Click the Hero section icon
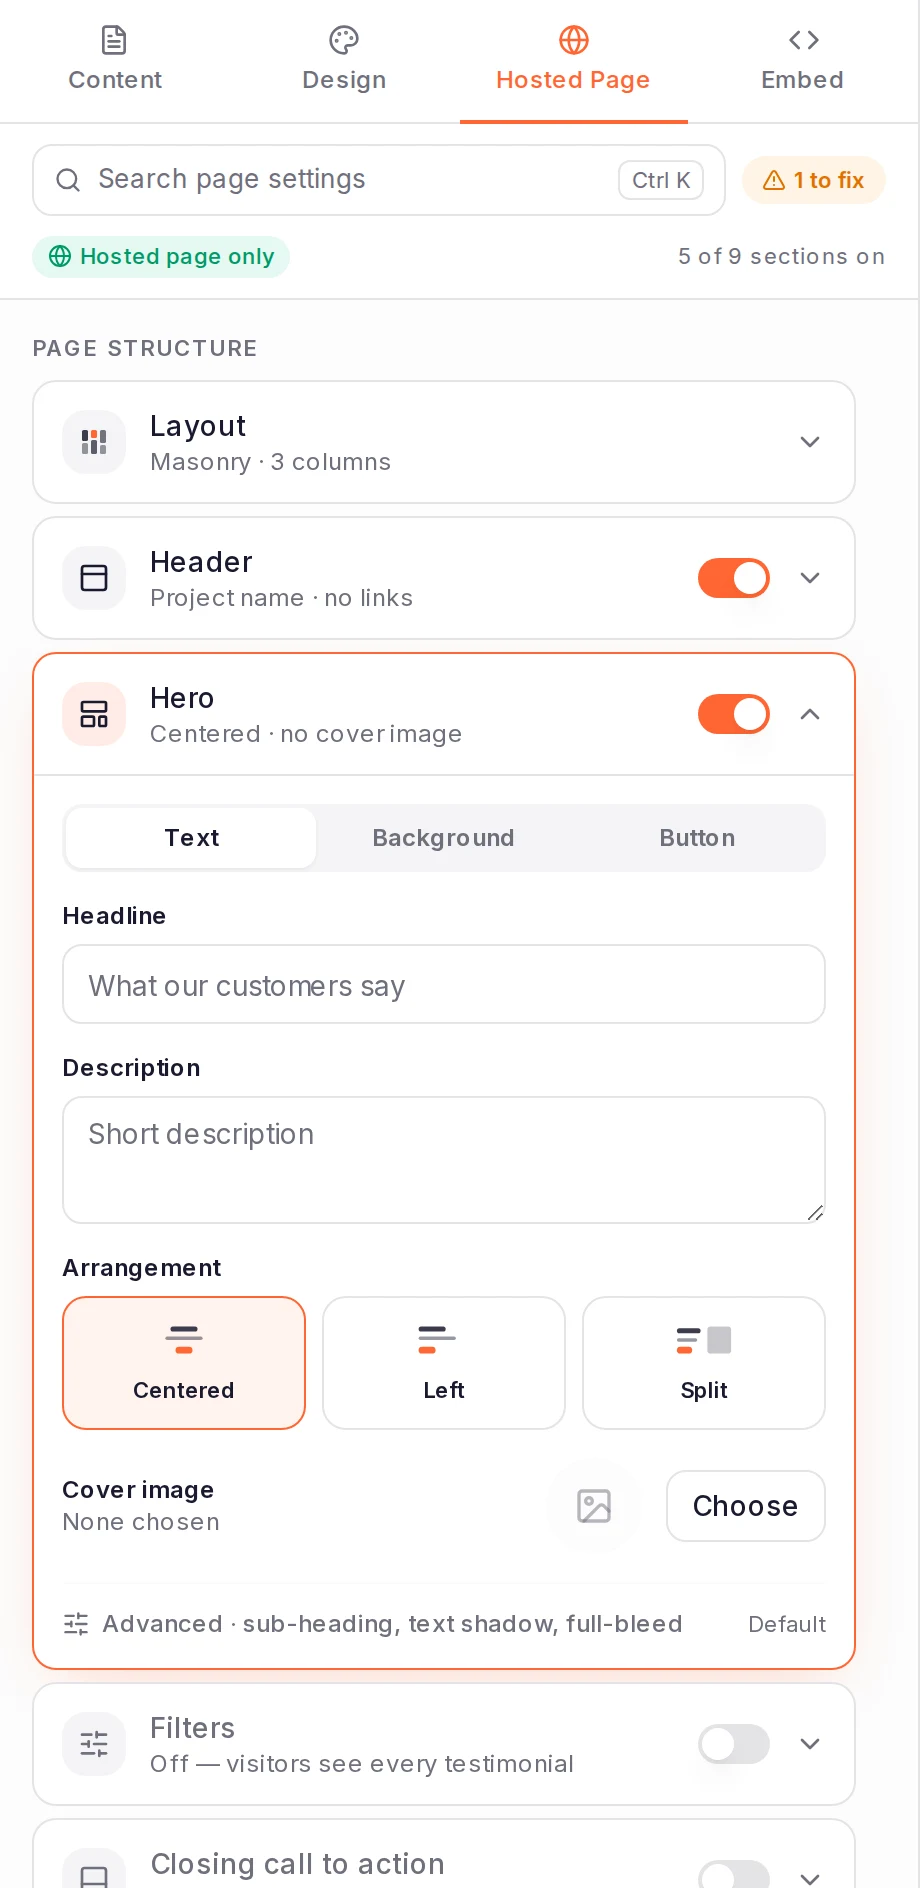Viewport: 920px width, 1888px height. 94,714
